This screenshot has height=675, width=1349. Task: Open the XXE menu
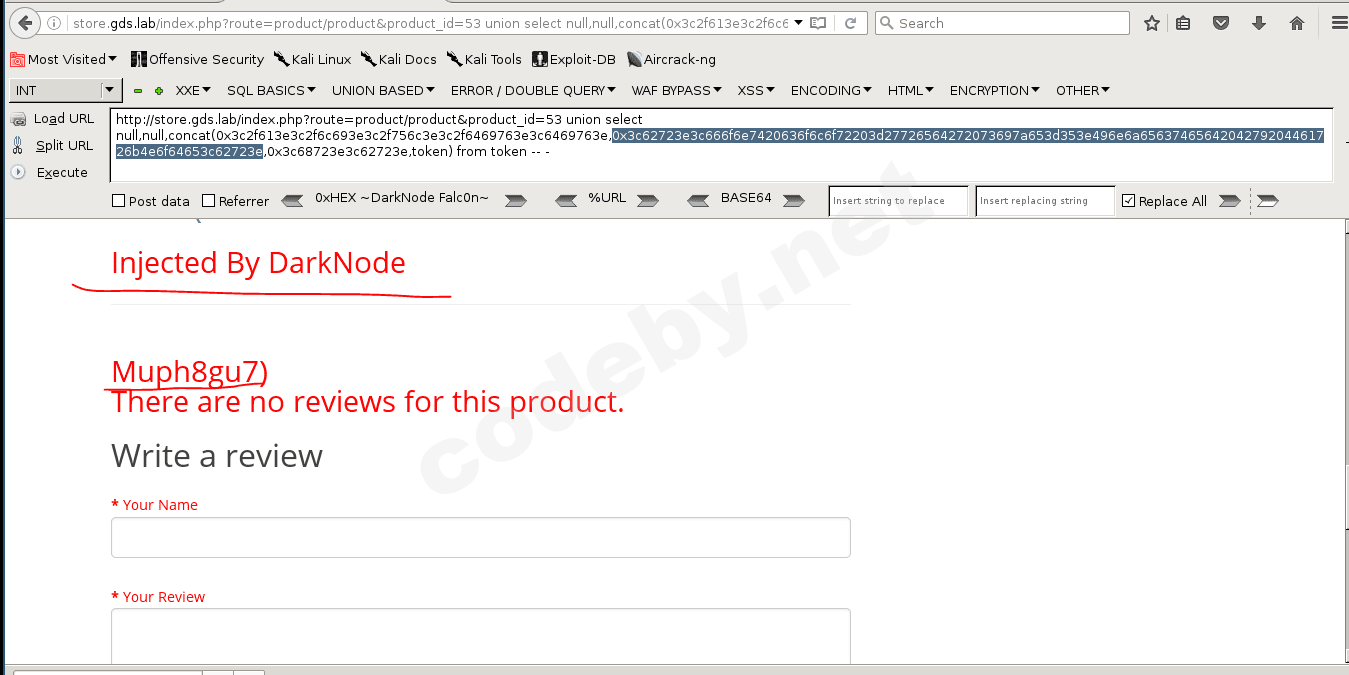tap(193, 90)
